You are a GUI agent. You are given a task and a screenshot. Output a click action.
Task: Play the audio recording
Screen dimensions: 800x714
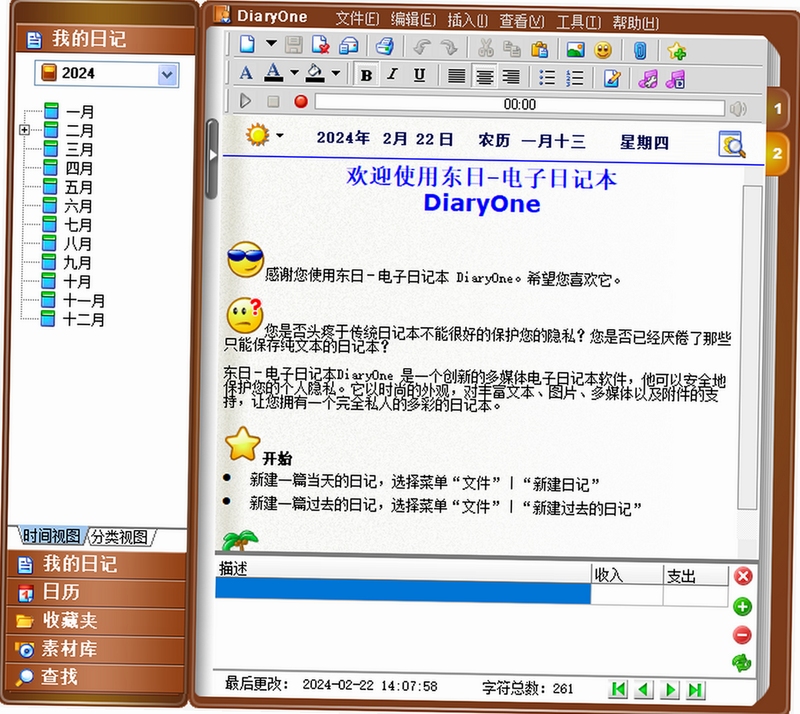pyautogui.click(x=245, y=101)
